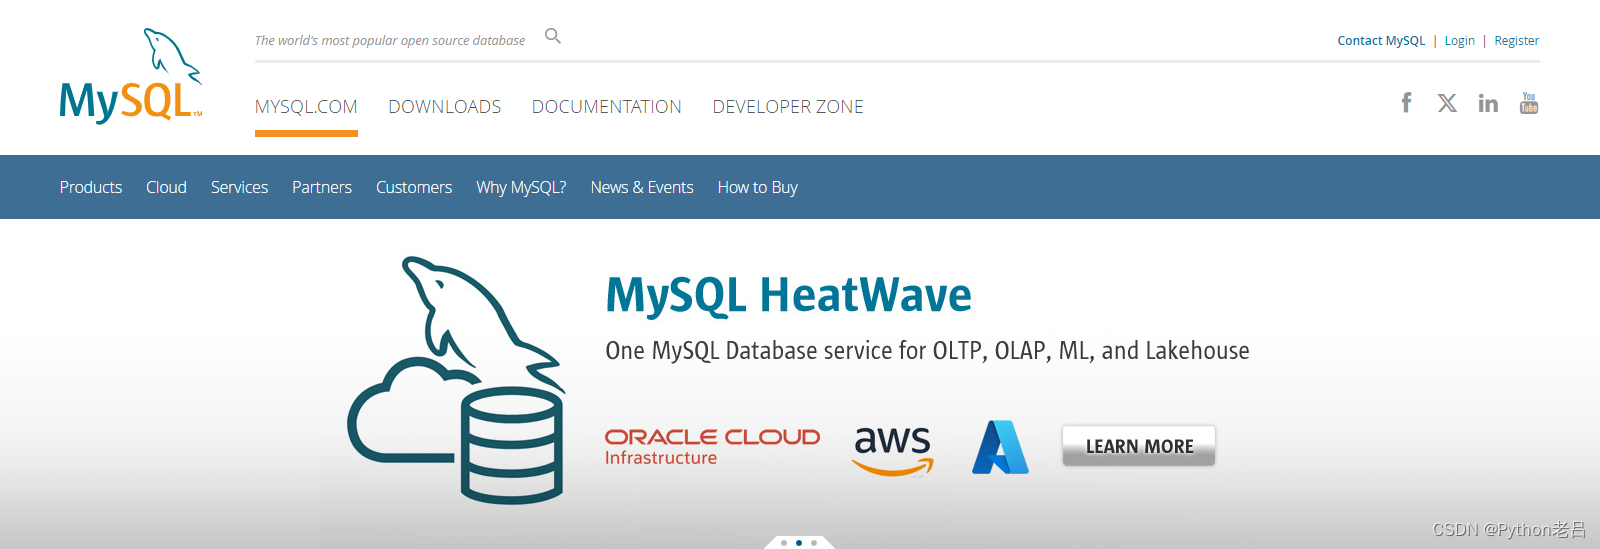1600x549 pixels.
Task: Open the search magnifier icon
Action: coord(553,37)
